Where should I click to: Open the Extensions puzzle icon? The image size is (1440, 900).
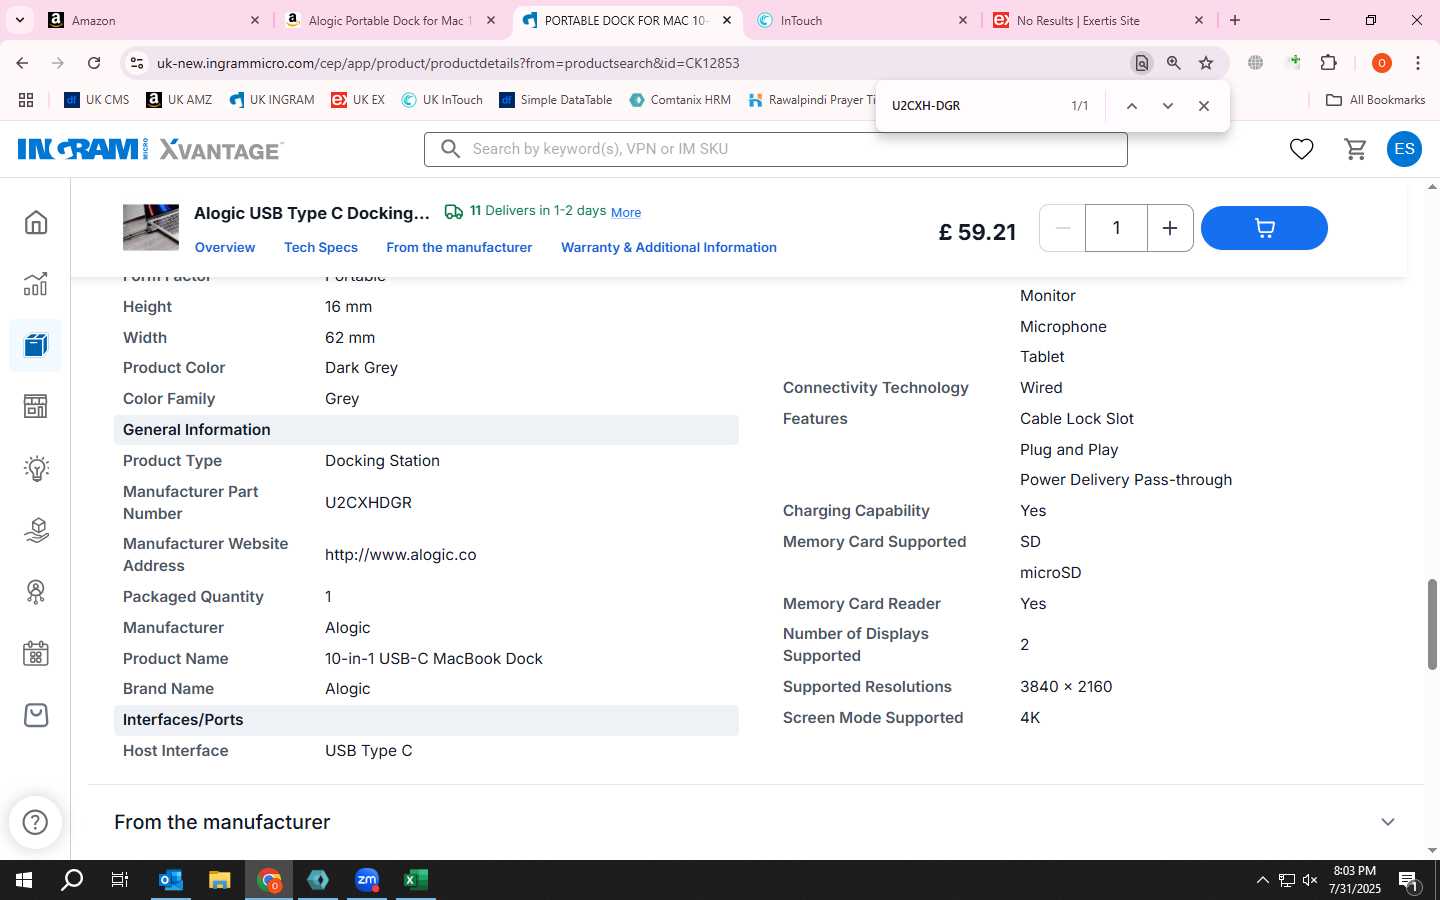[1328, 63]
